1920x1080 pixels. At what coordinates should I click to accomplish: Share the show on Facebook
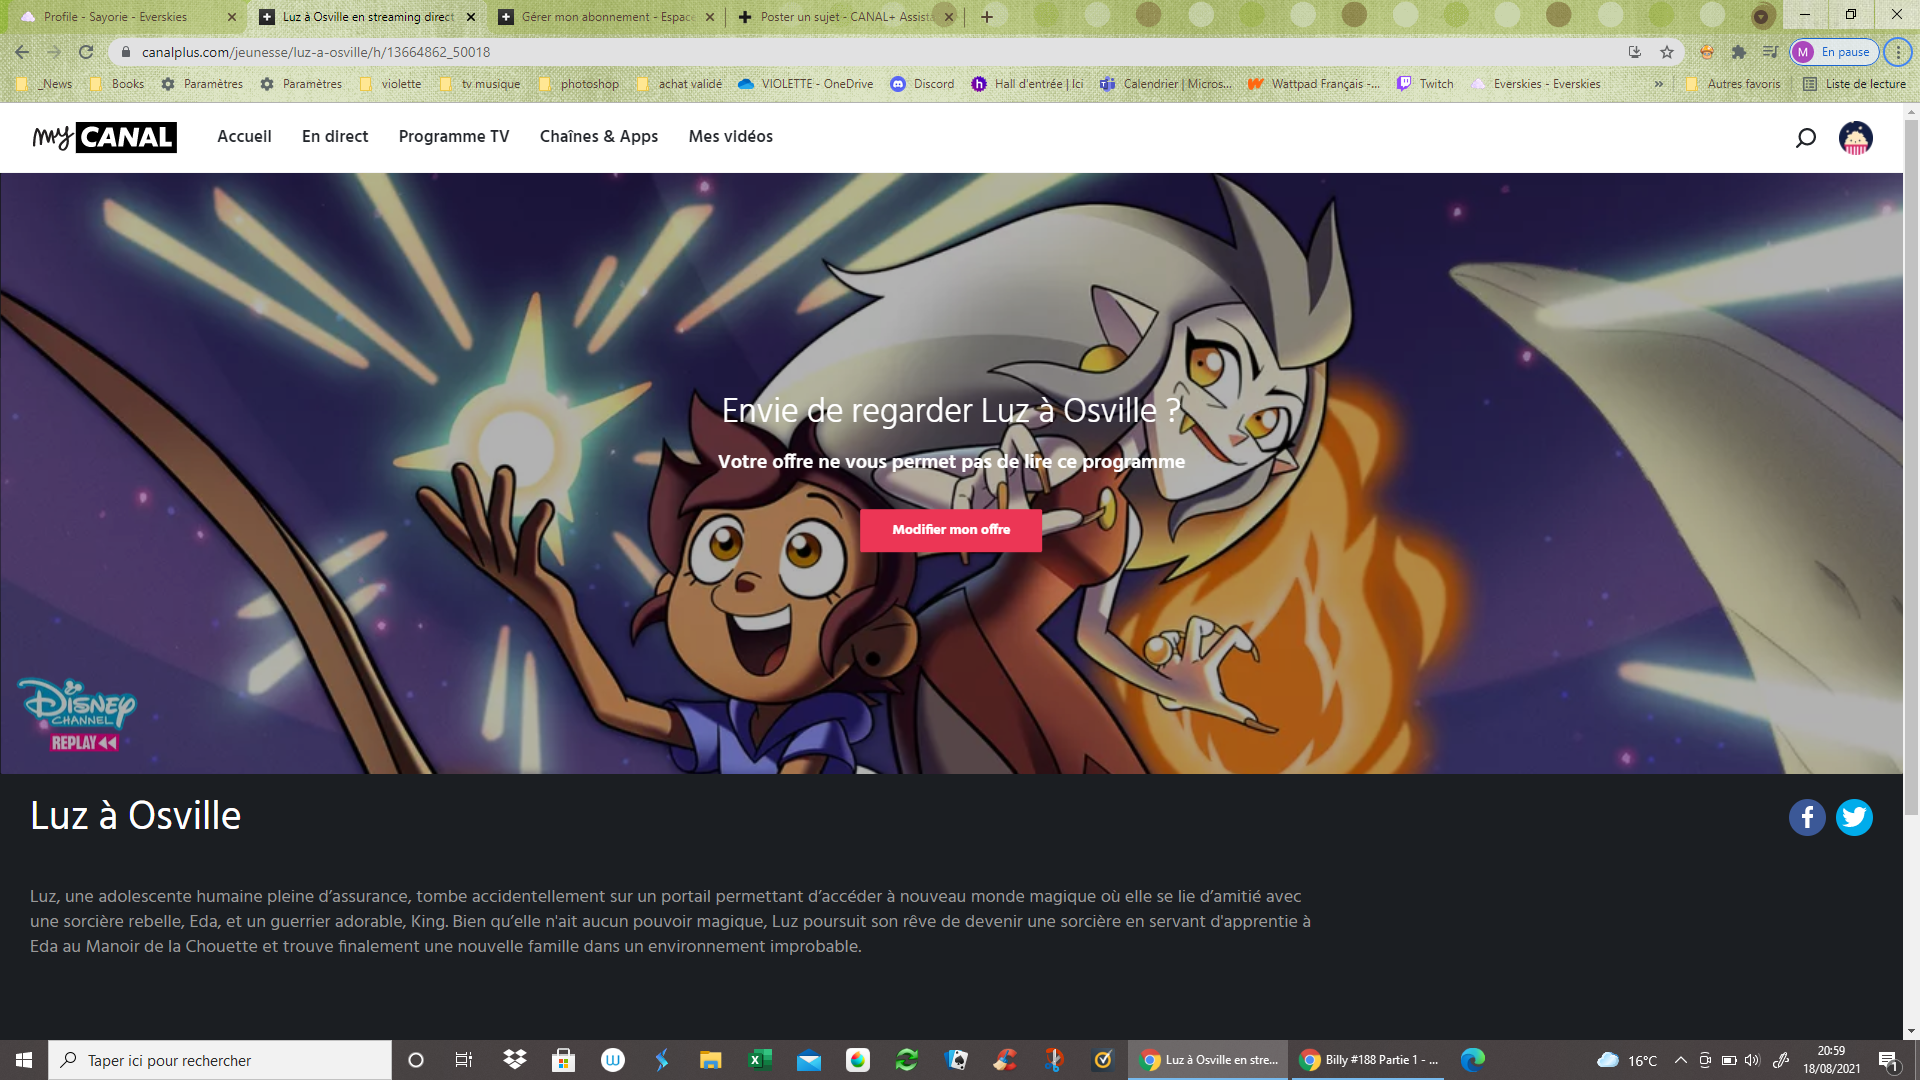tap(1806, 817)
